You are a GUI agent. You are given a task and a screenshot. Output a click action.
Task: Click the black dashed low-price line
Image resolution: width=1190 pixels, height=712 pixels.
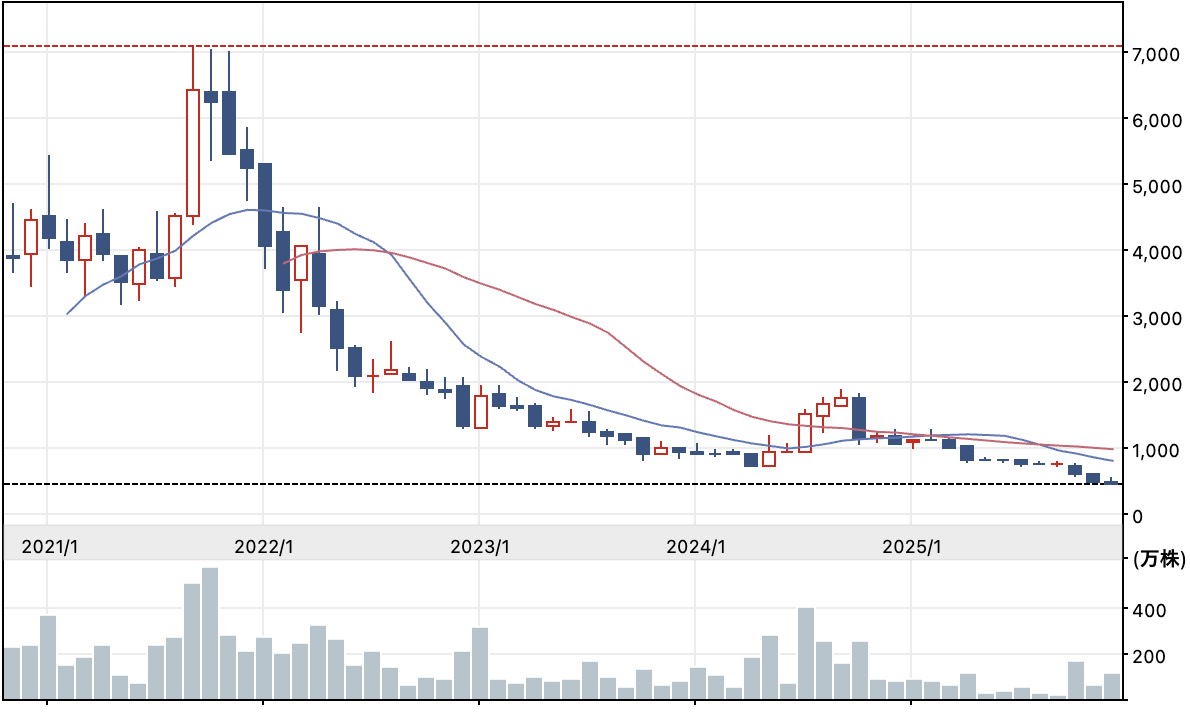563,484
